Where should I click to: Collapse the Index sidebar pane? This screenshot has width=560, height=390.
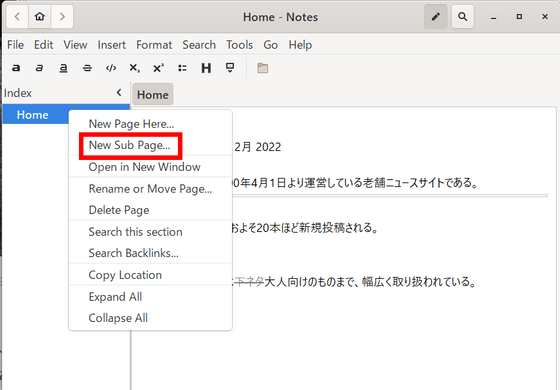[x=119, y=93]
